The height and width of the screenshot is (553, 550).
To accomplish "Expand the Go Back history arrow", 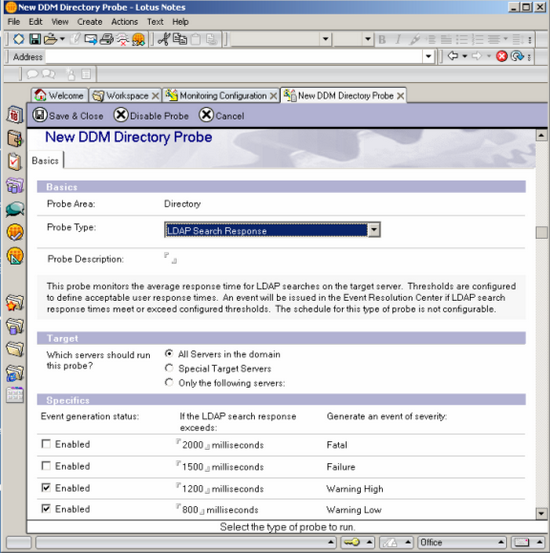I will click(465, 56).
